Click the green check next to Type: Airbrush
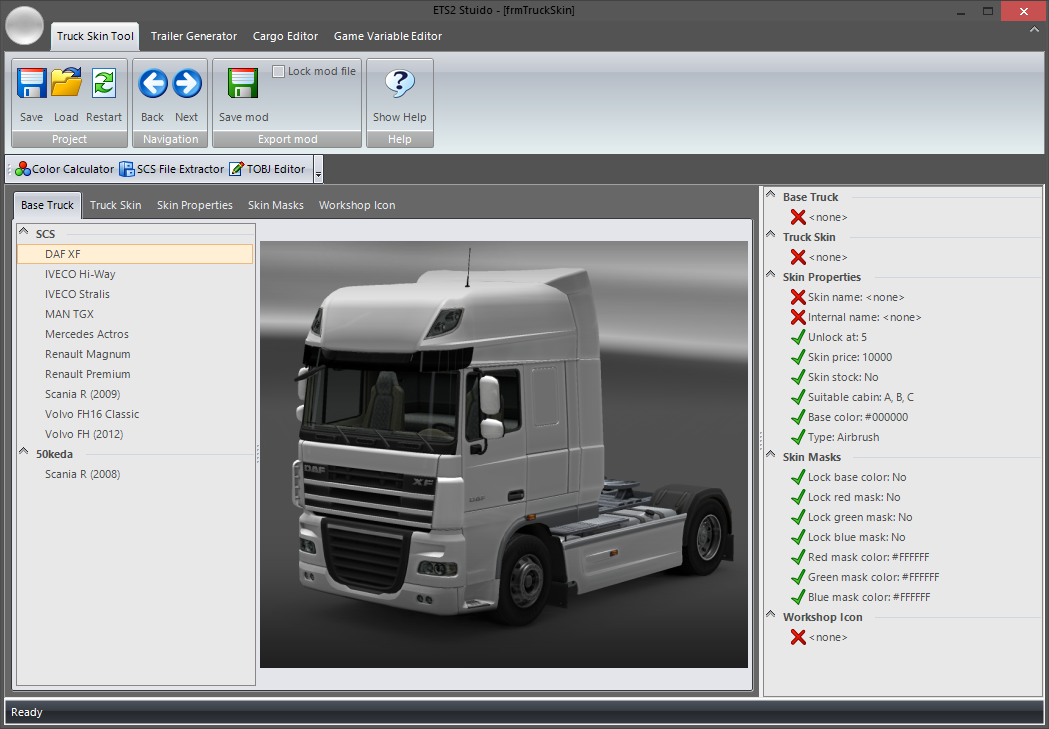 point(797,437)
